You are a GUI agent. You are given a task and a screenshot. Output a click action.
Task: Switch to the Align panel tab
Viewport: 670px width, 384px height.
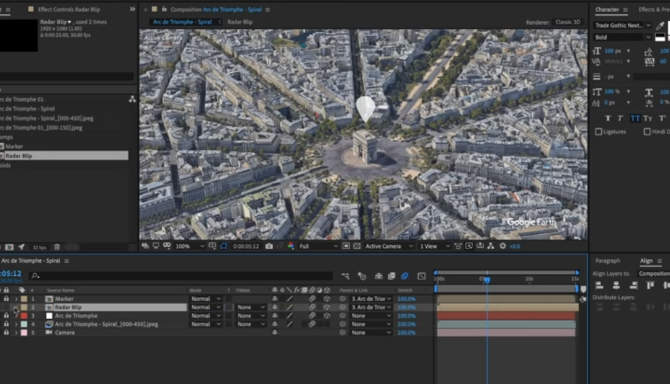click(646, 261)
